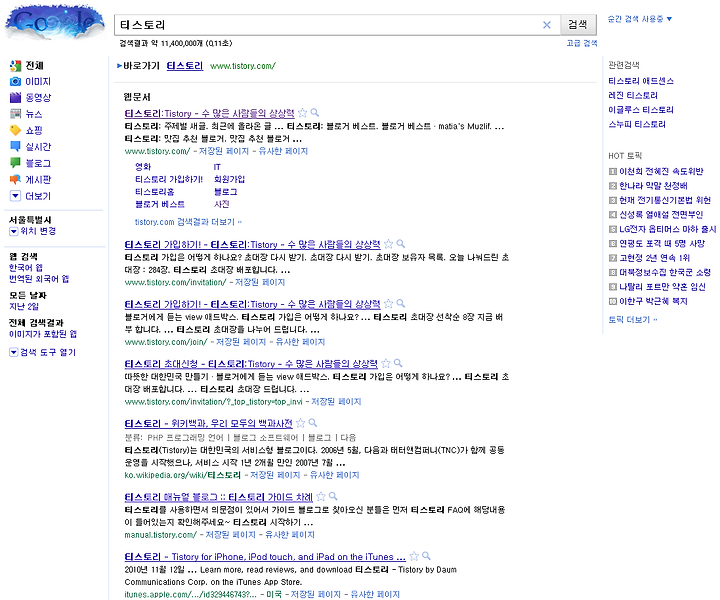Preview the www.tistory.com/join/ result with the magnifier
The width and height of the screenshot is (720, 600).
coord(400,303)
